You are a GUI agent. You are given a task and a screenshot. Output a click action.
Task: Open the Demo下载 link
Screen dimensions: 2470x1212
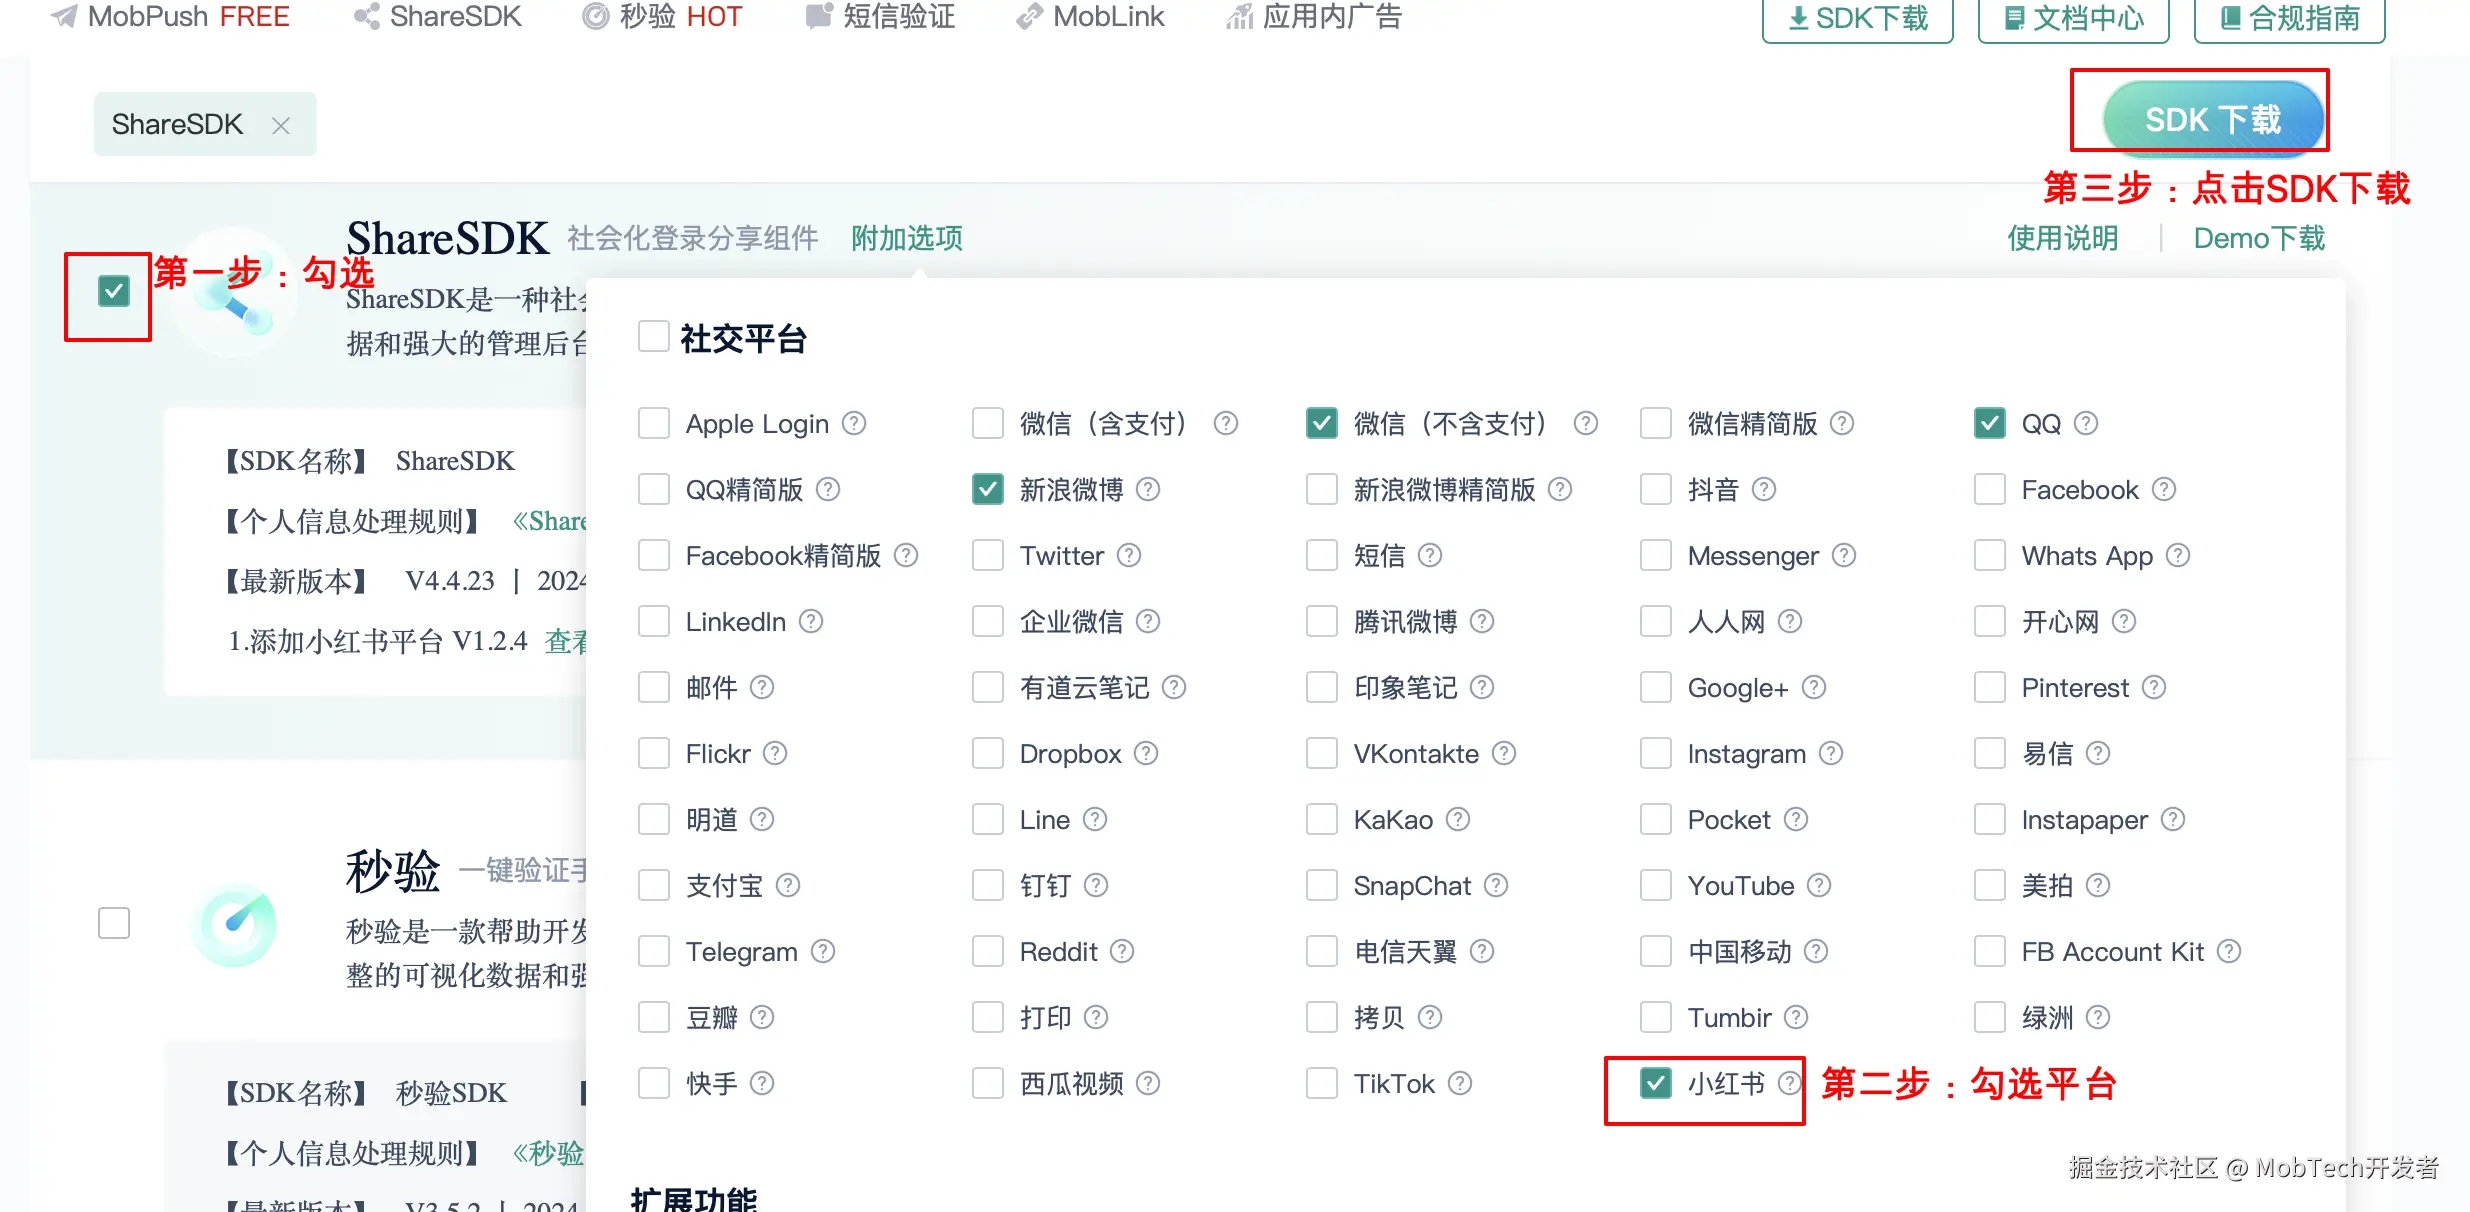[2258, 238]
